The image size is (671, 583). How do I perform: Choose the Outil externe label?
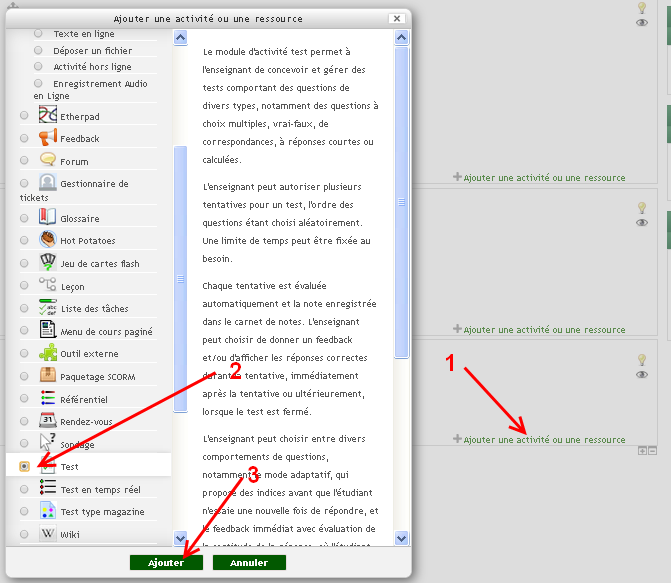coord(89,354)
